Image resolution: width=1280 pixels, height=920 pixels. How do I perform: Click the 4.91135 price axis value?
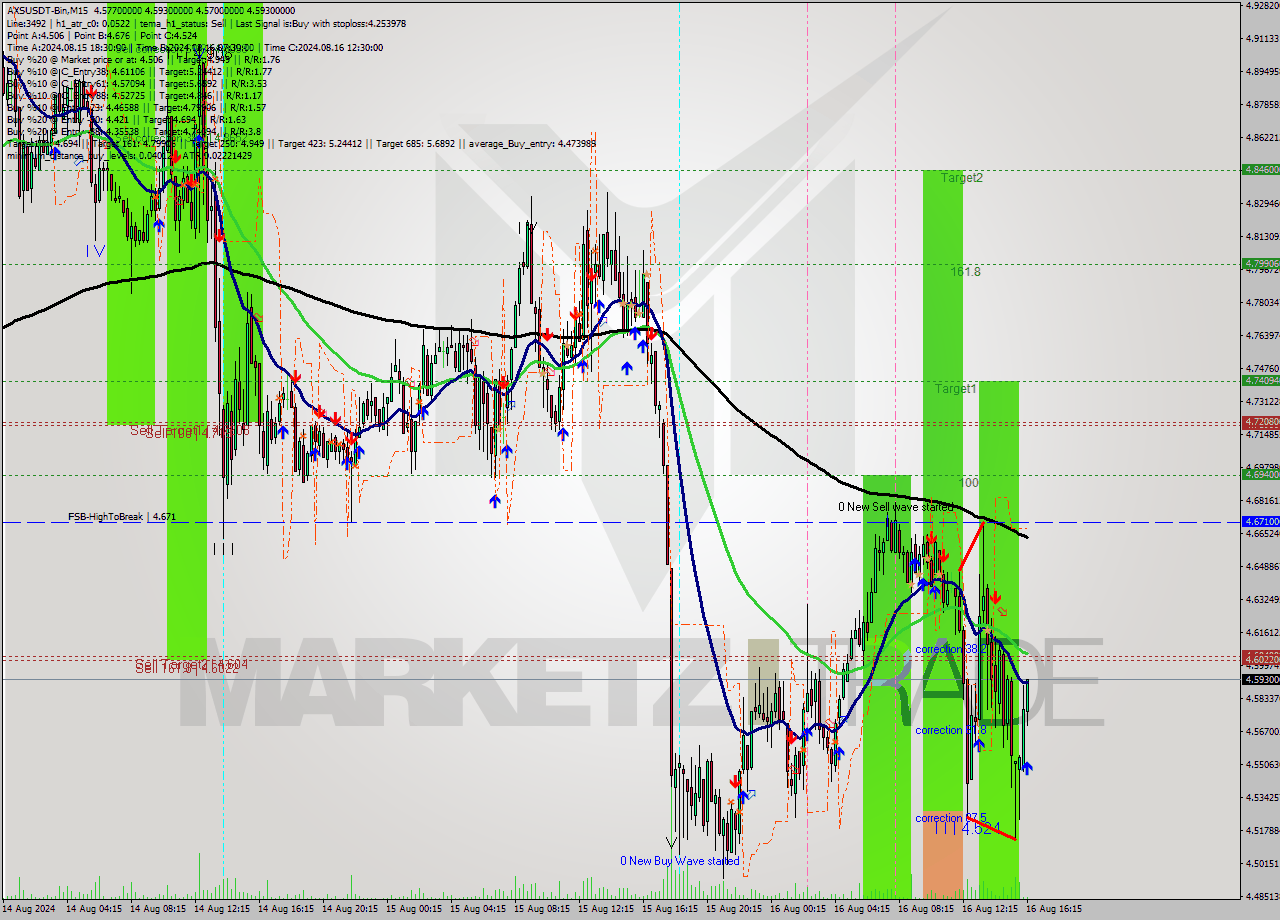click(1262, 38)
